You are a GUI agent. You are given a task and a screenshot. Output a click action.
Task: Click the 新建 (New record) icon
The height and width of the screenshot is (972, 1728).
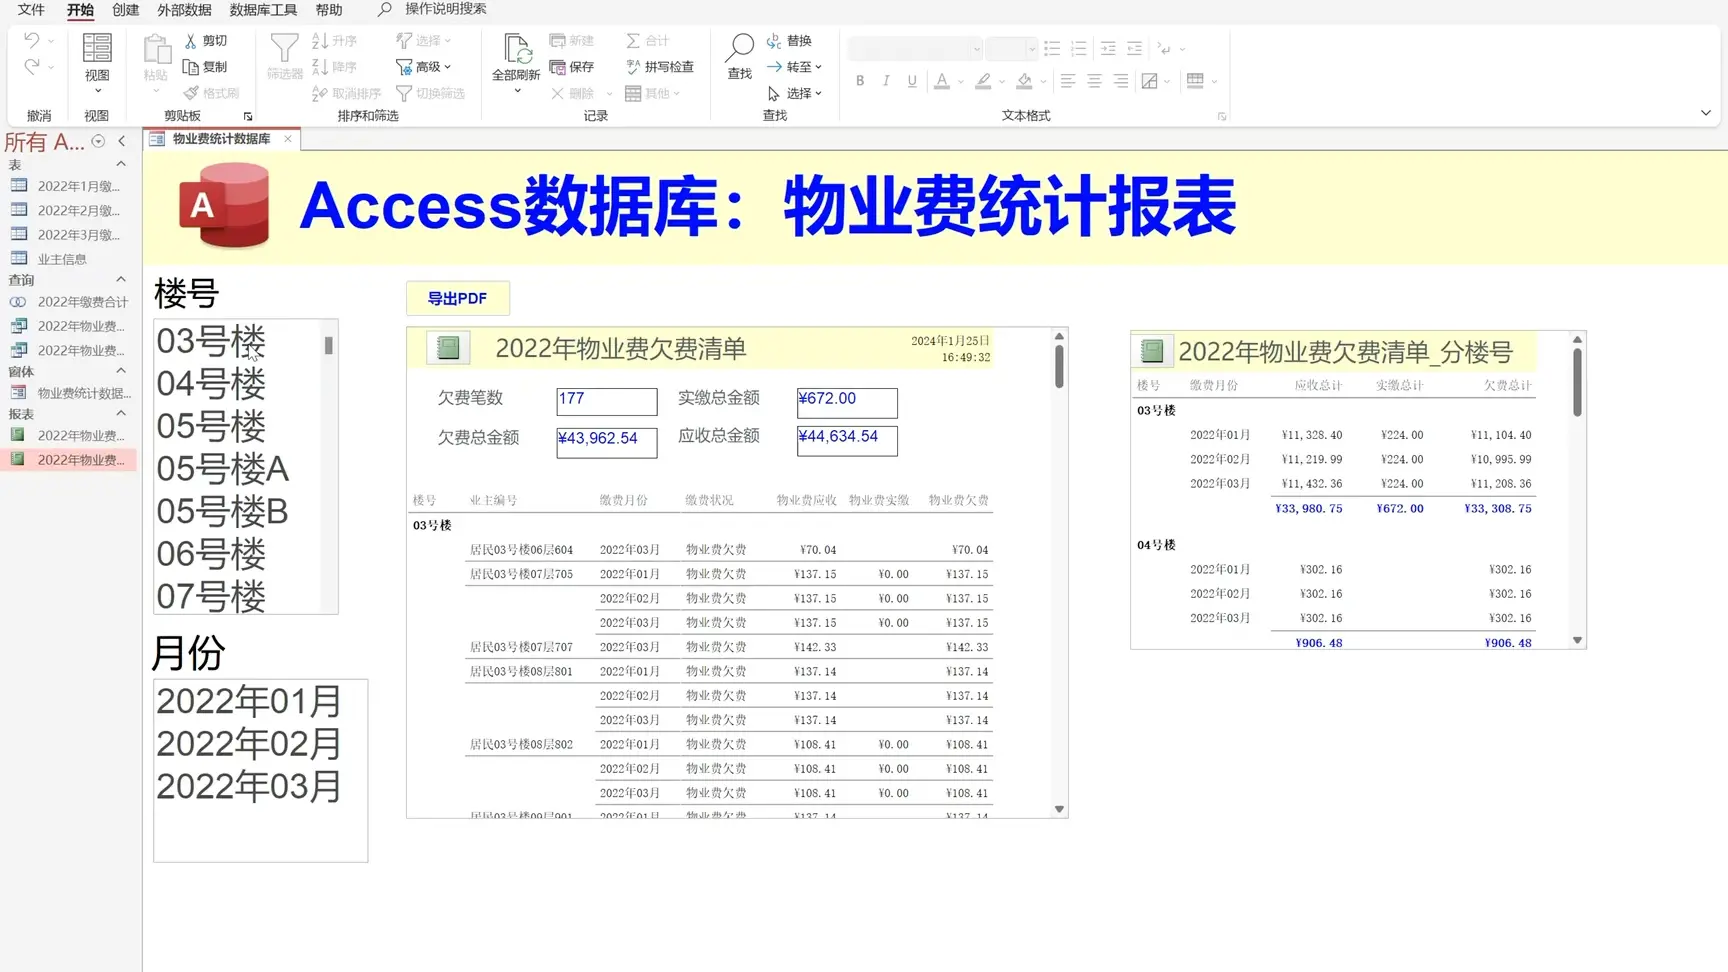558,41
